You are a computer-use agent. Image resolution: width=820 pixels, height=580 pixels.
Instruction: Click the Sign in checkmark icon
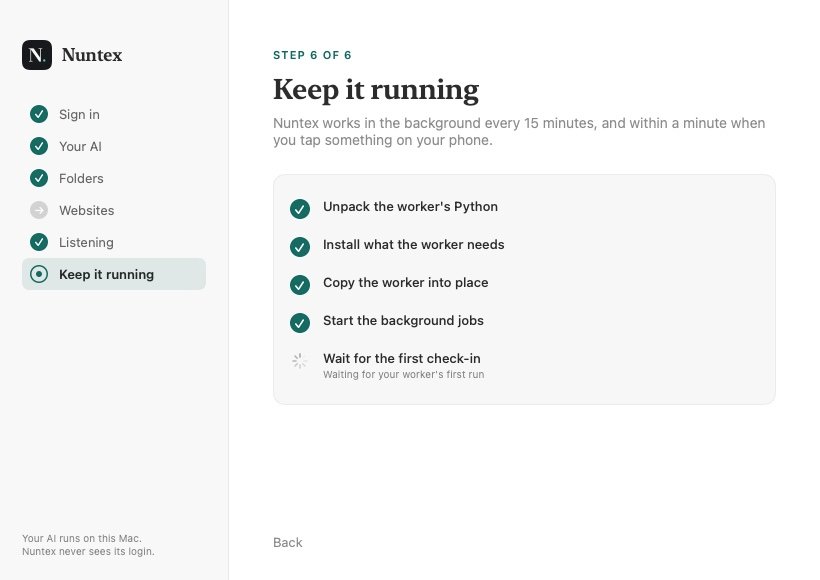coord(39,114)
